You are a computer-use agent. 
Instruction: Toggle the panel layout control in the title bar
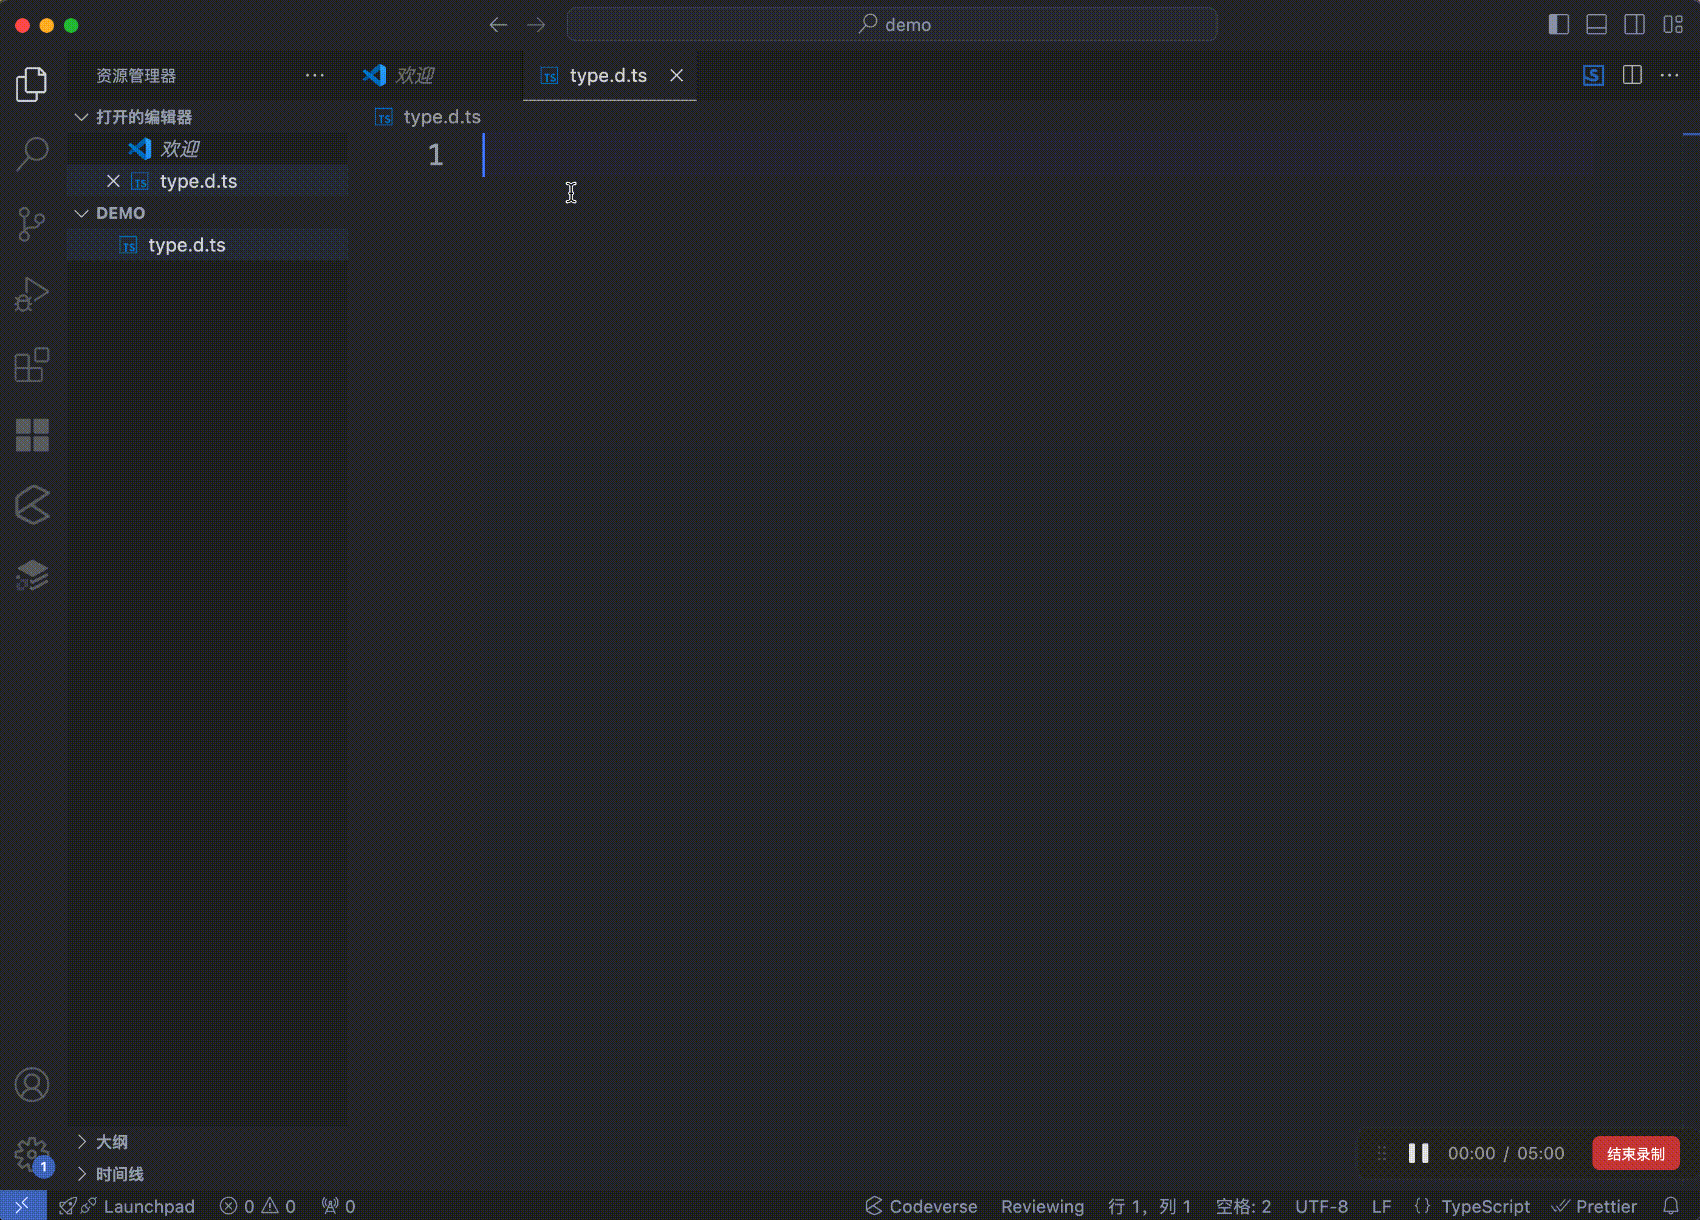coord(1596,24)
